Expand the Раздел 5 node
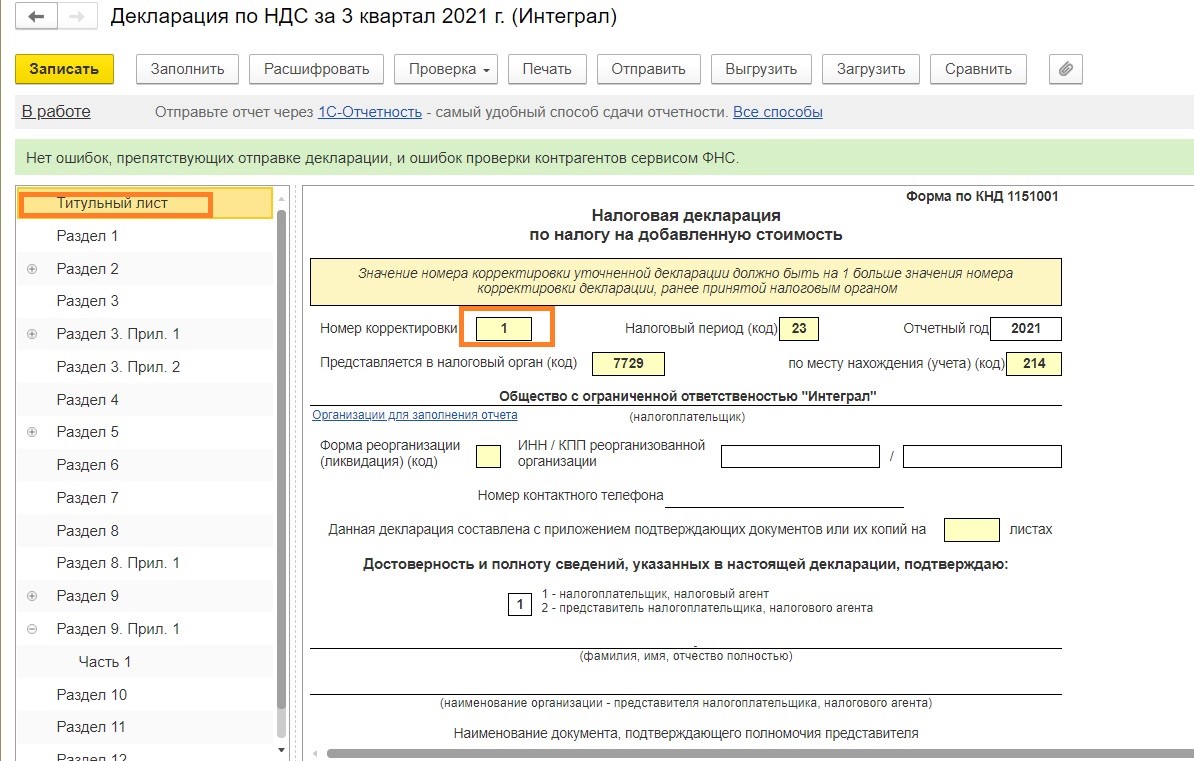 pos(32,432)
